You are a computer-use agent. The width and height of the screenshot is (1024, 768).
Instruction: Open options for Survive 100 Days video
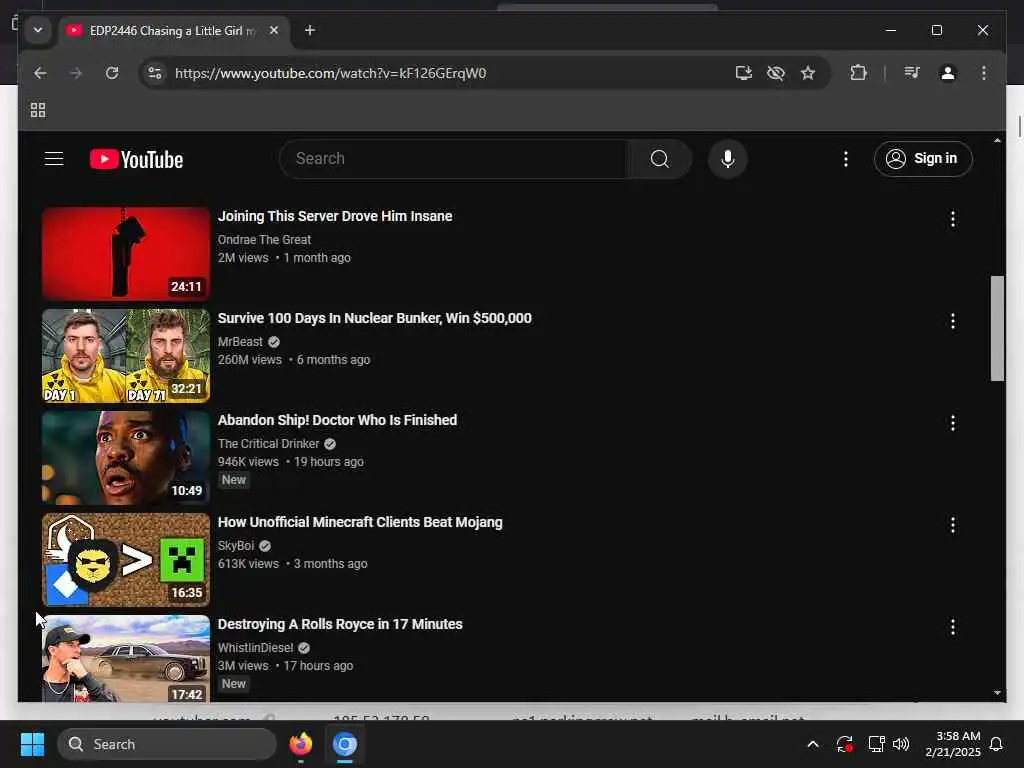pyautogui.click(x=953, y=321)
